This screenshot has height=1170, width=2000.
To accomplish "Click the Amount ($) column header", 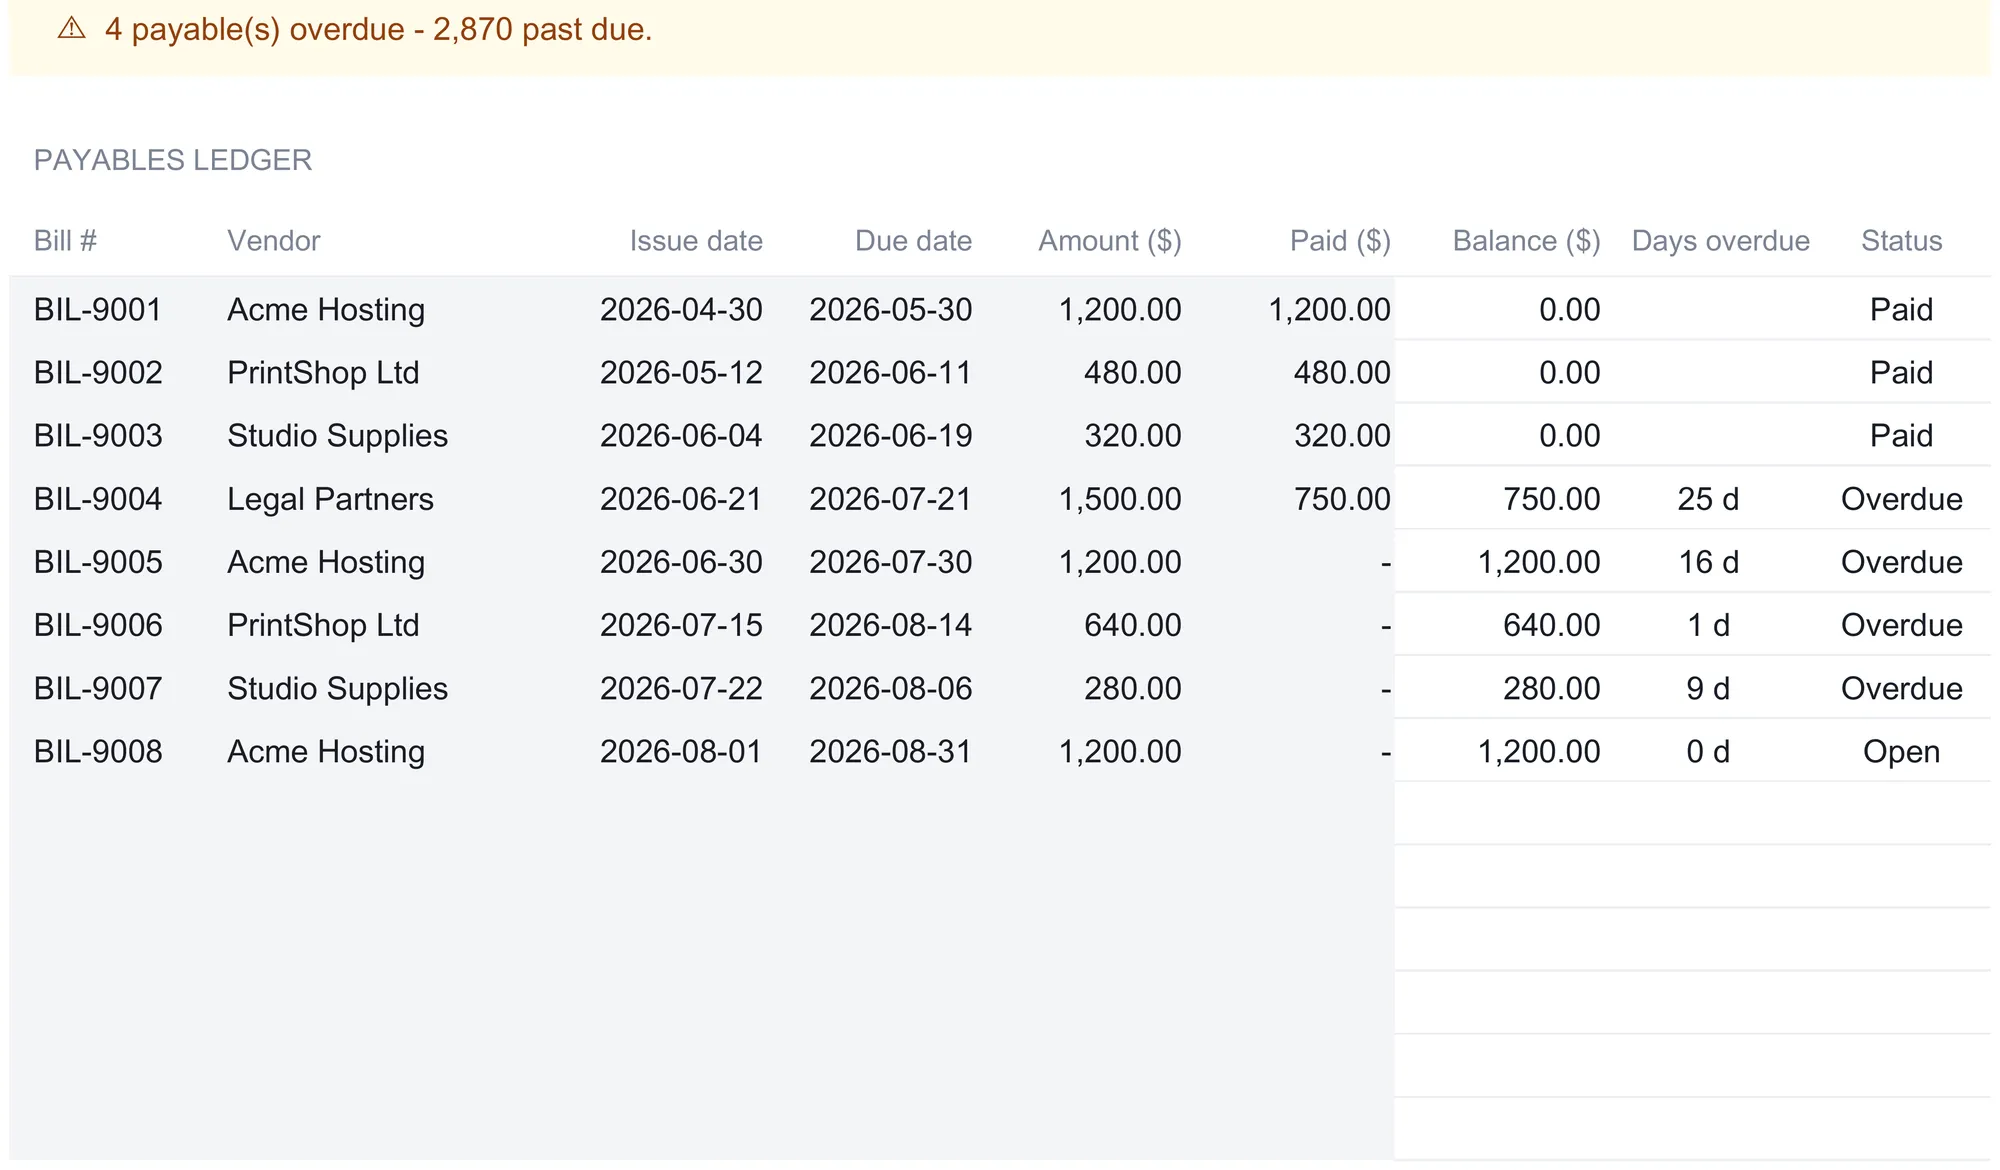I will click(x=1110, y=241).
